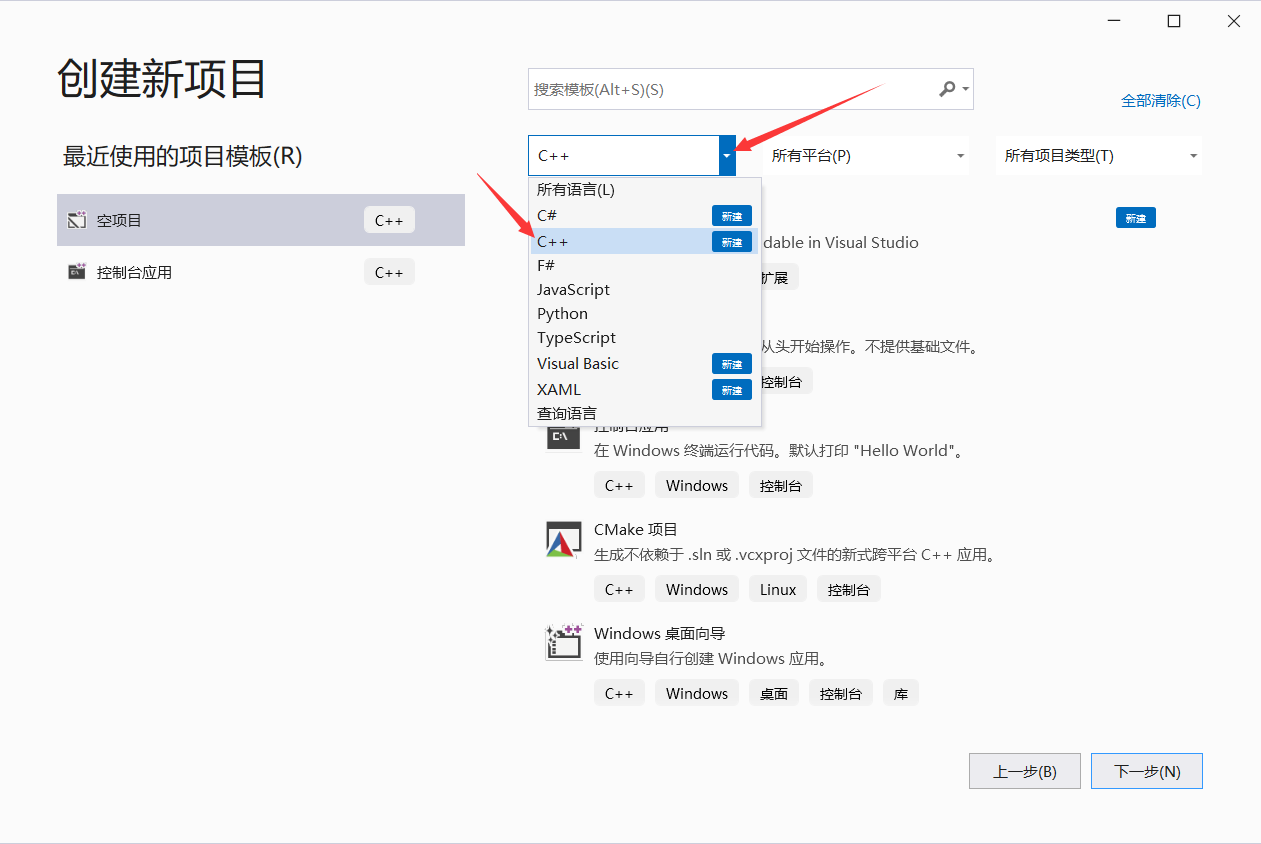
Task: Select 查询语言 from the language list
Action: click(645, 413)
